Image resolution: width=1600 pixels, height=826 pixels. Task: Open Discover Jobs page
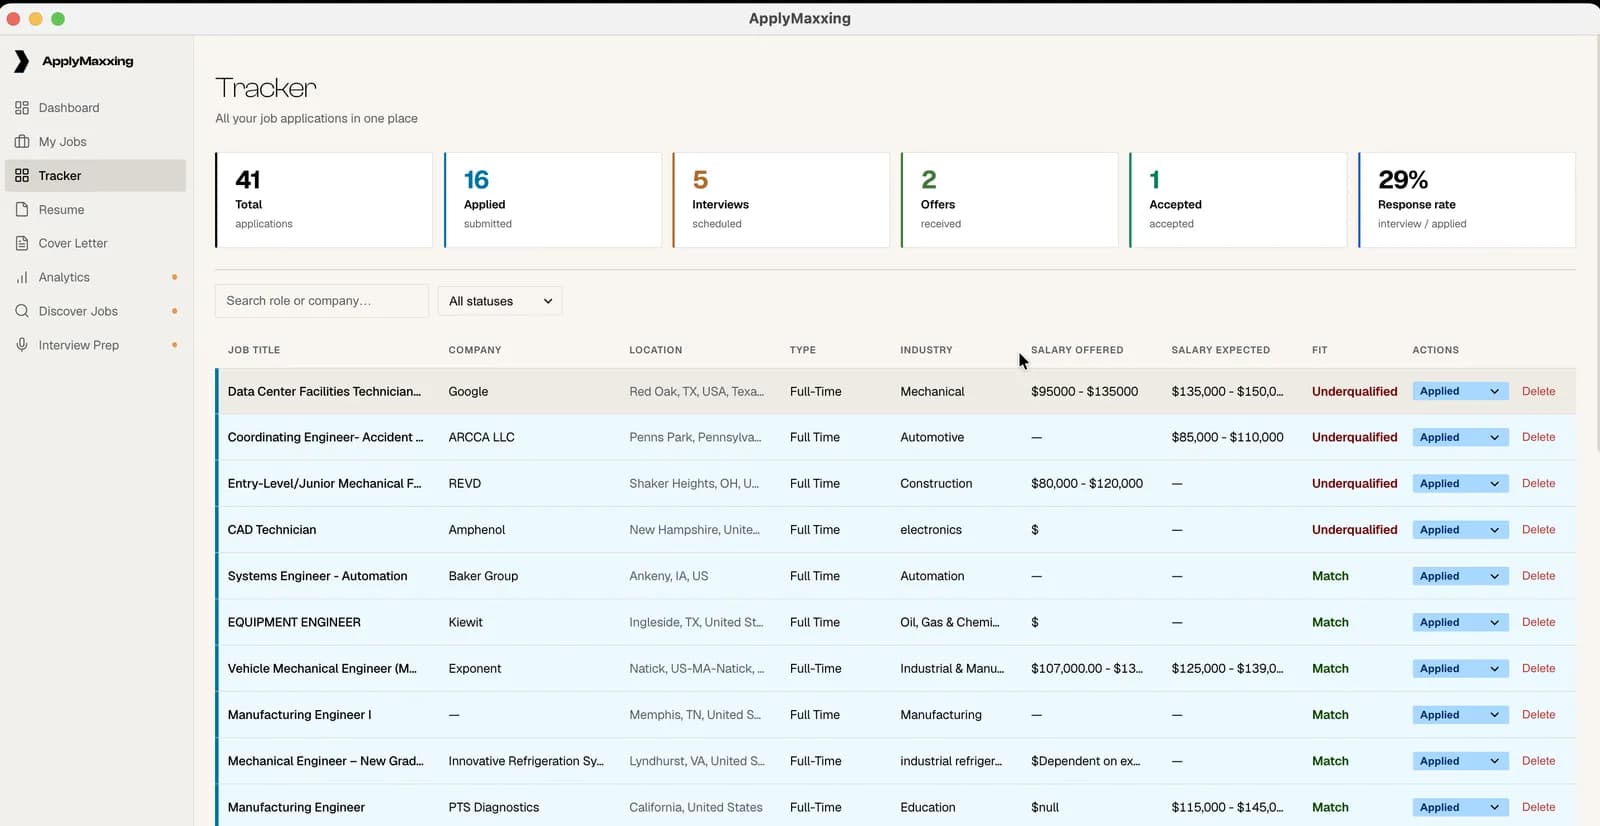(x=95, y=311)
